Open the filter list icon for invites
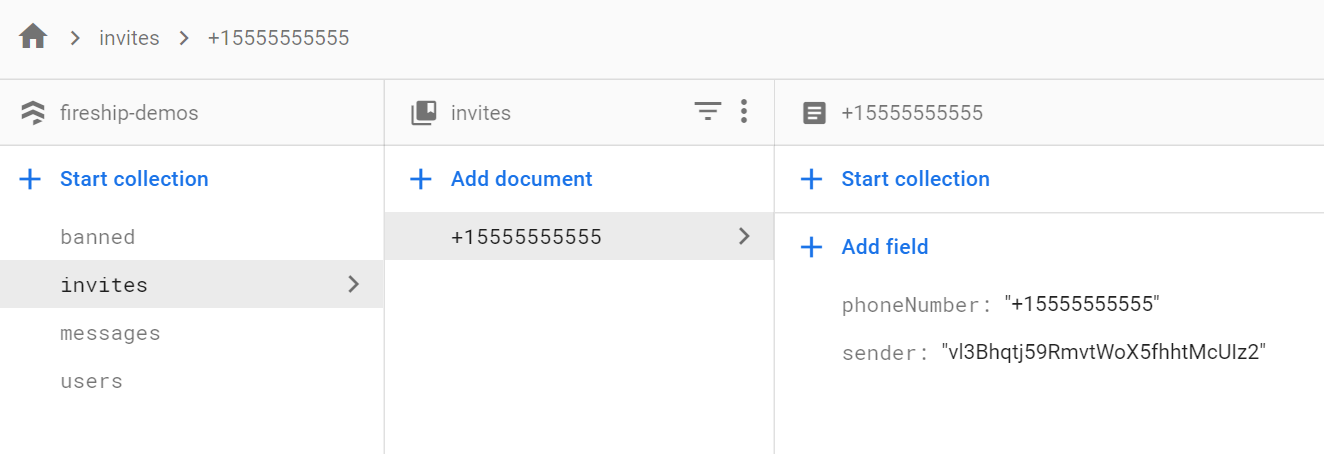The height and width of the screenshot is (454, 1324). pos(708,112)
